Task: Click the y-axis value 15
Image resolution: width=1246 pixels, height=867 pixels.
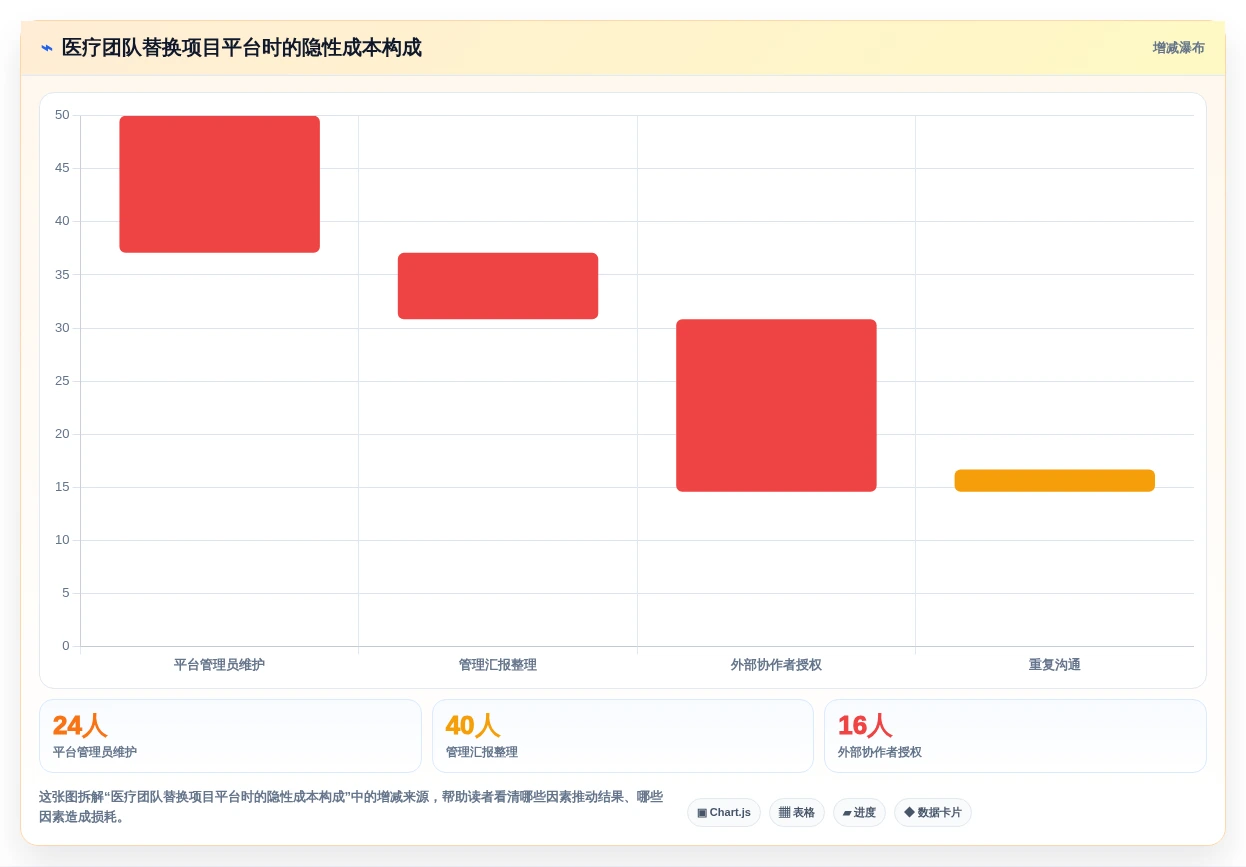Action: tap(62, 487)
